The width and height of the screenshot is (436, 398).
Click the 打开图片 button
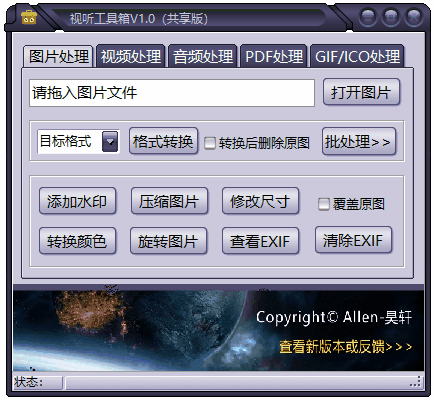(x=361, y=92)
